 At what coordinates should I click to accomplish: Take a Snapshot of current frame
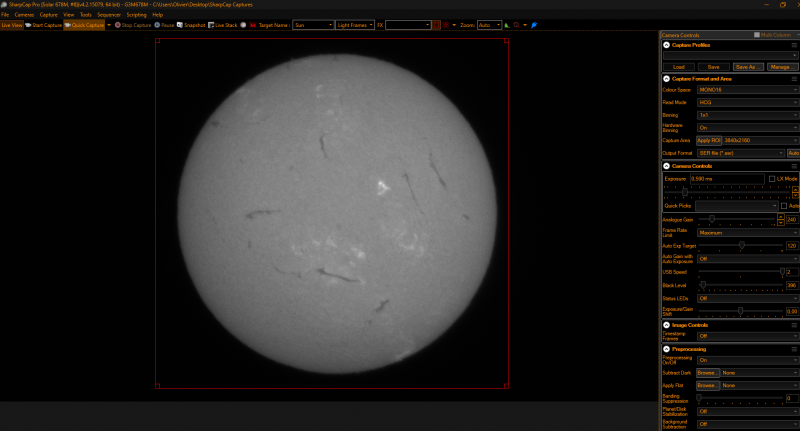pyautogui.click(x=191, y=25)
